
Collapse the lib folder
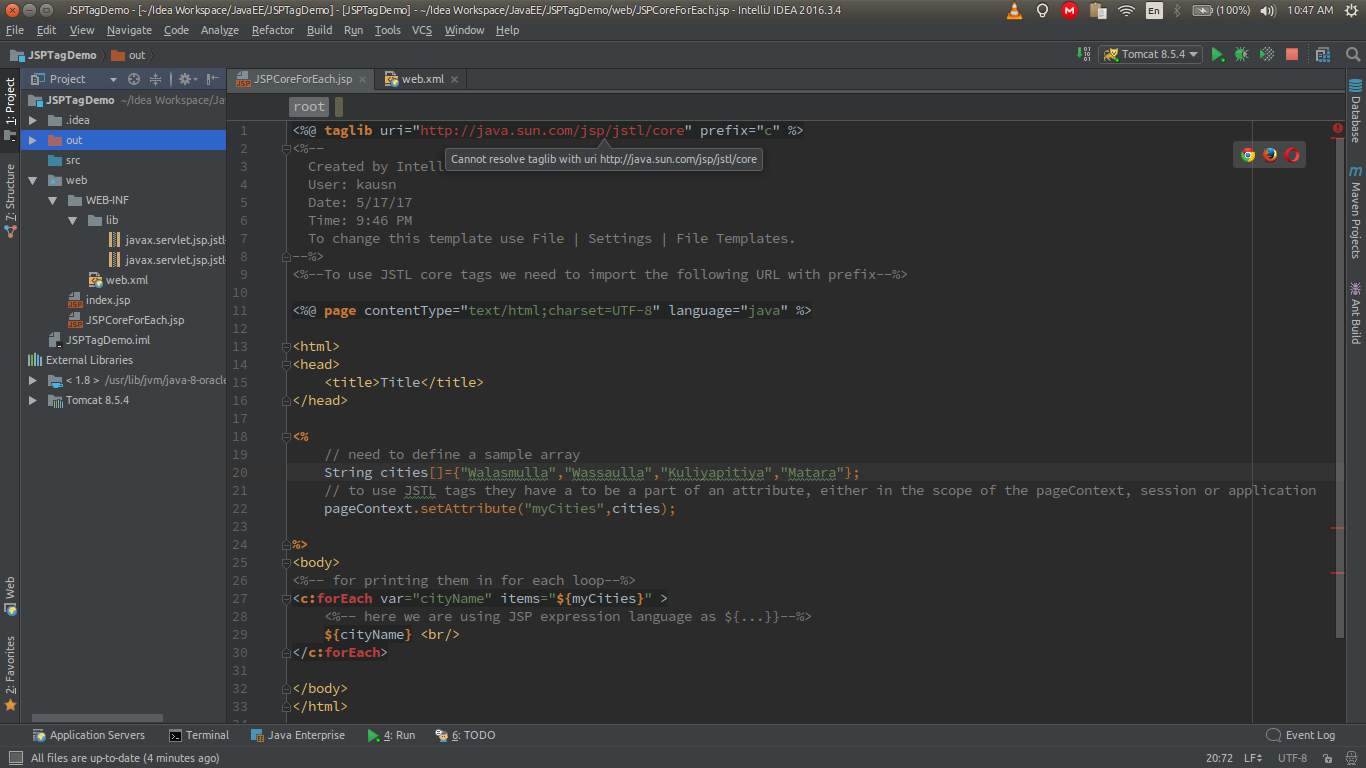[x=73, y=220]
